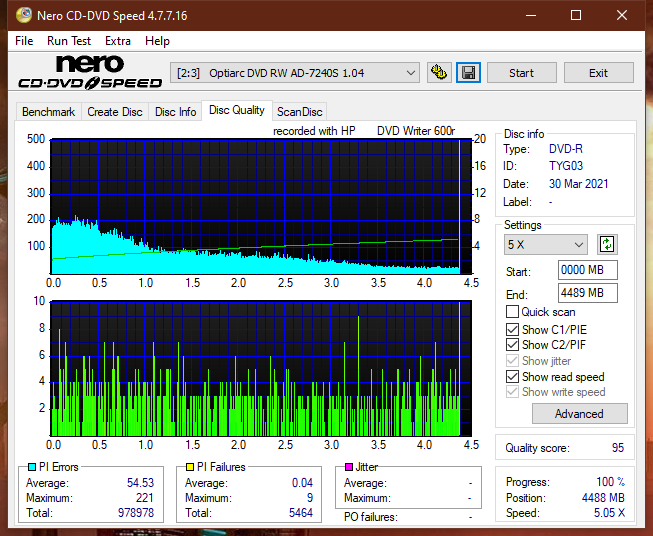
Task: Click the disc type DVD-R
Action: [566, 149]
